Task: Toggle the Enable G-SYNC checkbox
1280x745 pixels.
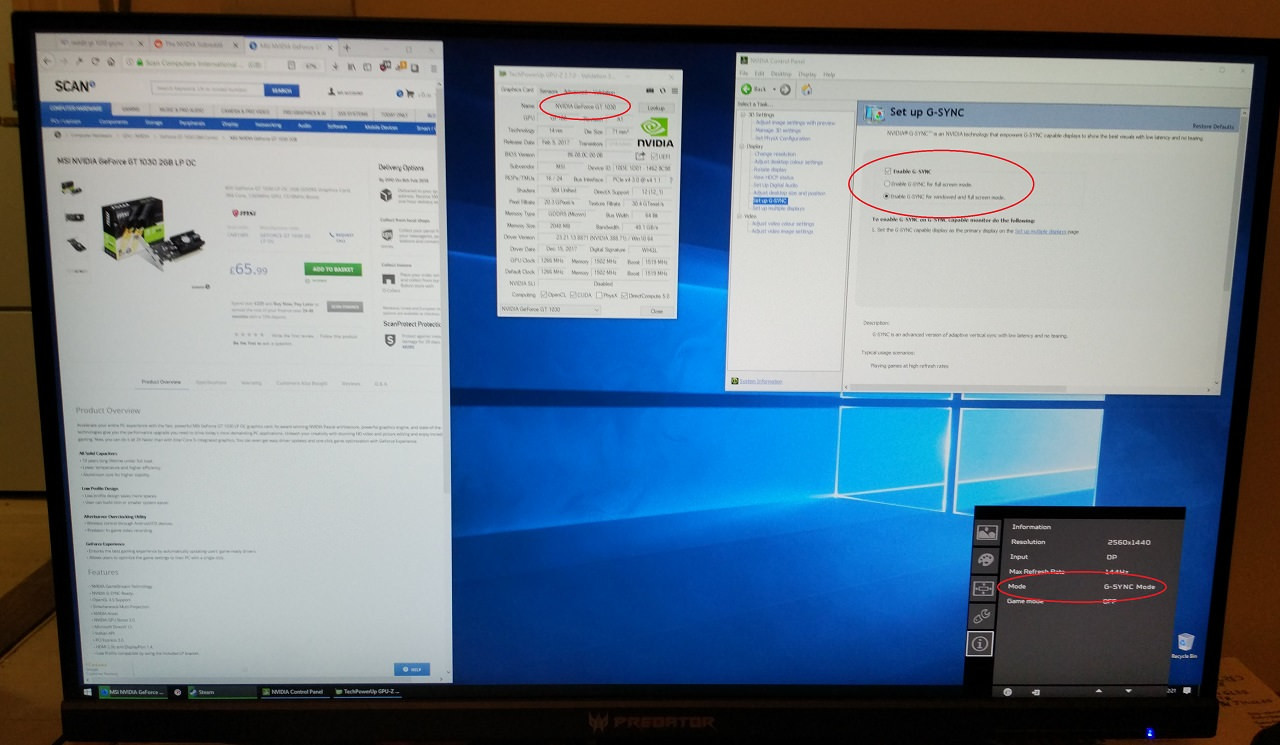Action: (888, 171)
